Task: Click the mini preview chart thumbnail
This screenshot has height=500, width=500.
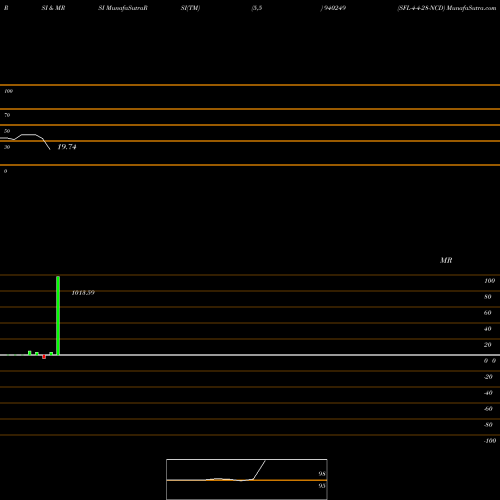Action: click(247, 479)
